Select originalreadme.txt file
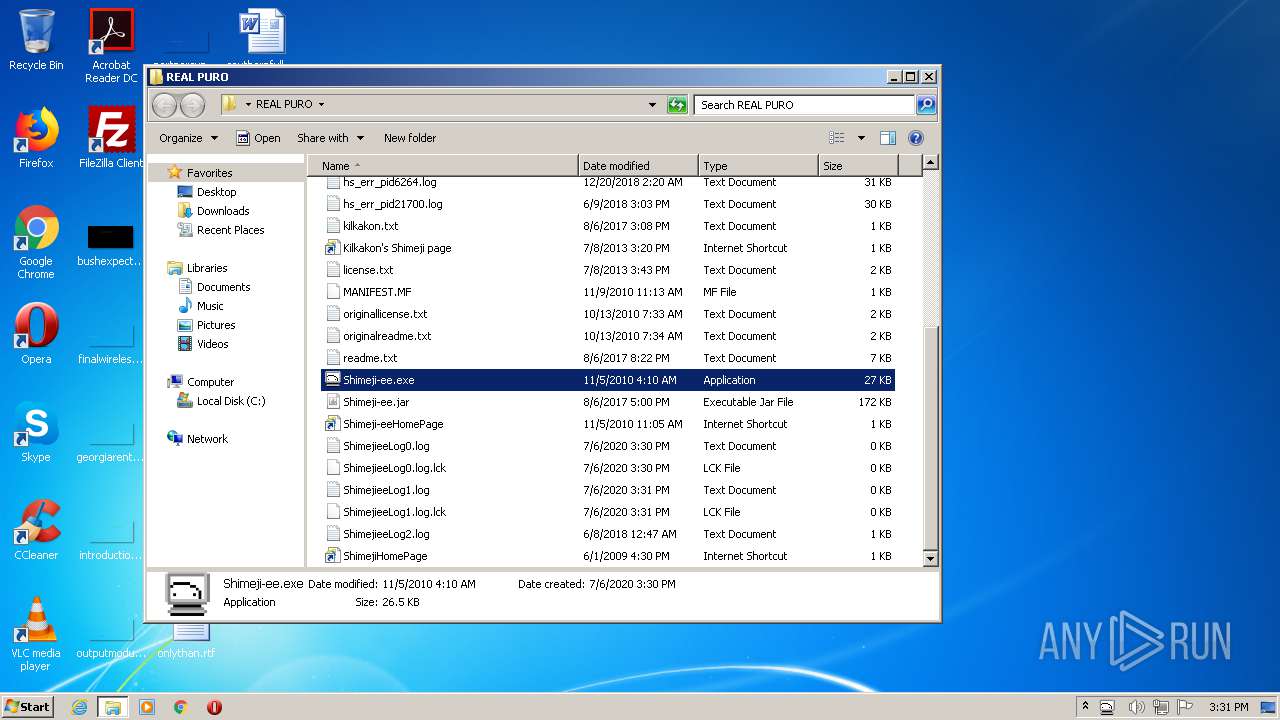Screen dimensions: 1280x720 [387, 336]
